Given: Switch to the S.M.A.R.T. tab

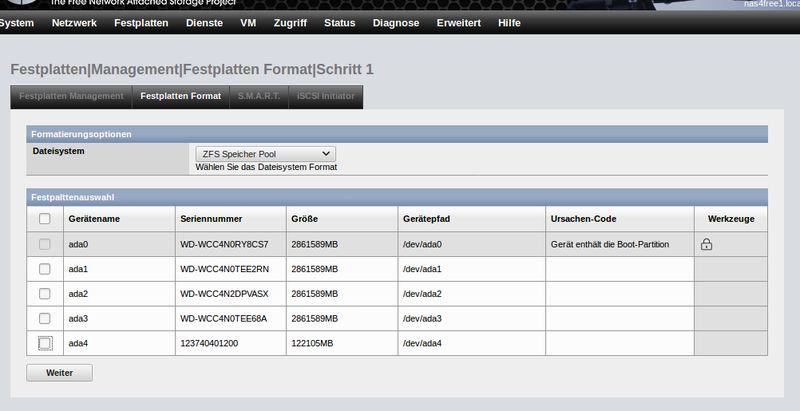Looking at the screenshot, I should [x=259, y=97].
